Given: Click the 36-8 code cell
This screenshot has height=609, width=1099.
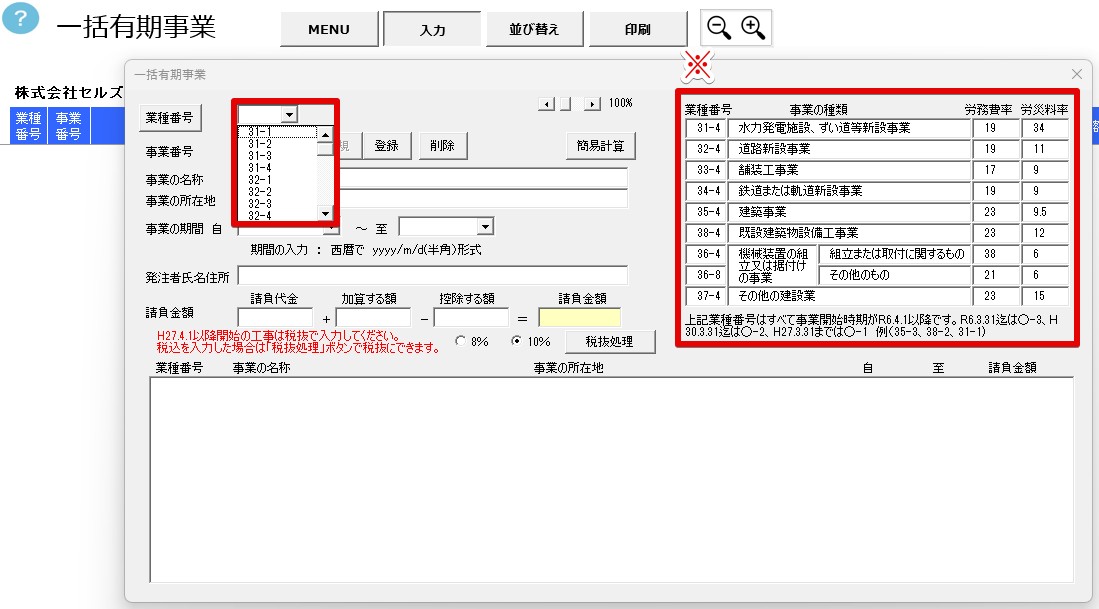Looking at the screenshot, I should (x=706, y=275).
